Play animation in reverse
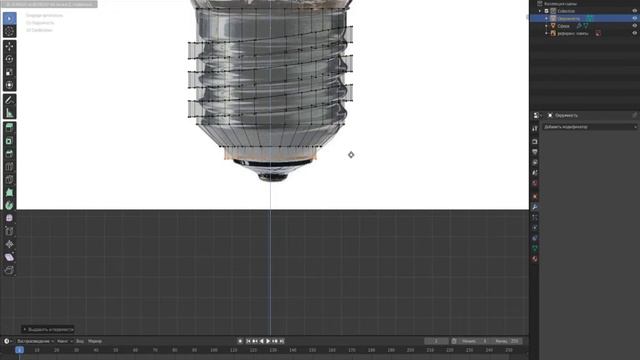The image size is (640, 360). (x=262, y=341)
